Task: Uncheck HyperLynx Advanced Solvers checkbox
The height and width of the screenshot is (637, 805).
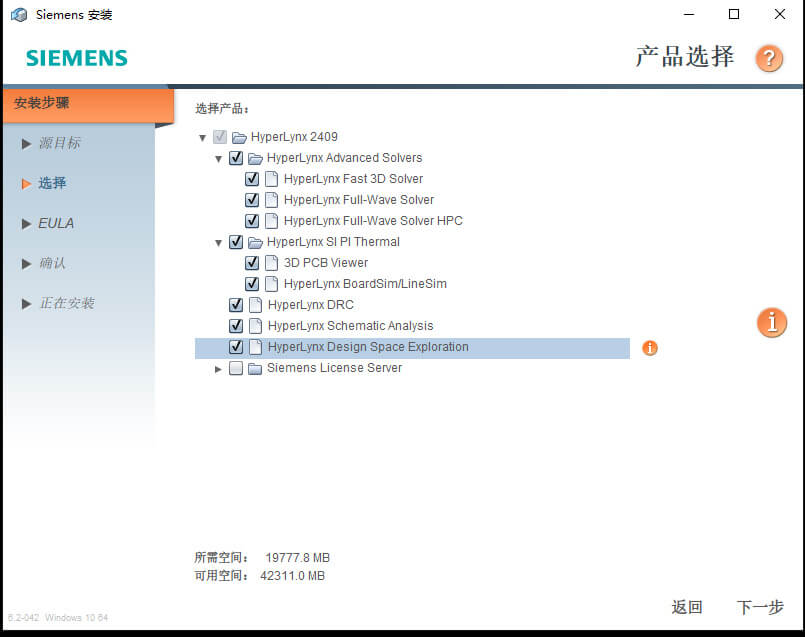Action: 236,158
